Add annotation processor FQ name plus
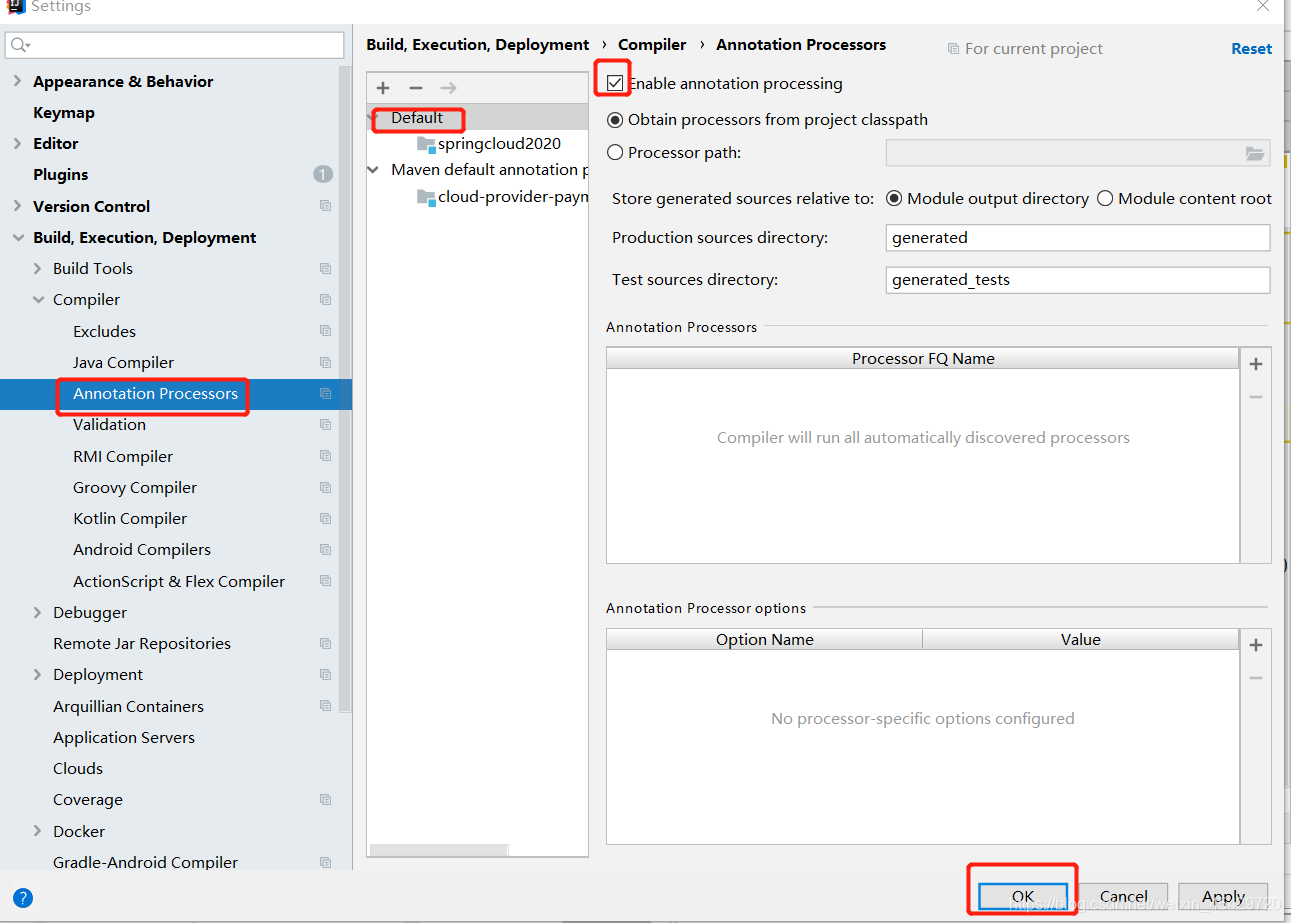This screenshot has height=923, width=1291. (1256, 364)
